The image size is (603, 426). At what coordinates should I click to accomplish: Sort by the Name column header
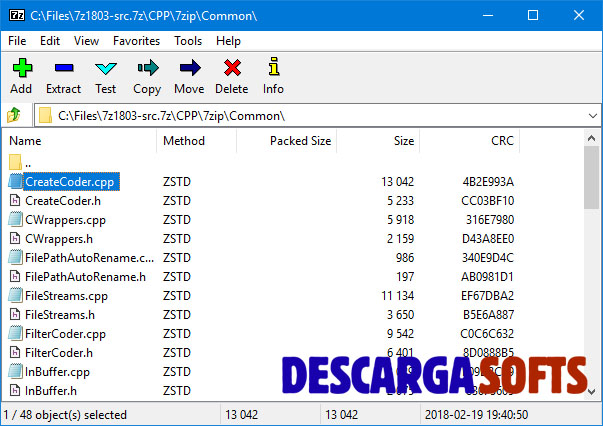(x=80, y=141)
